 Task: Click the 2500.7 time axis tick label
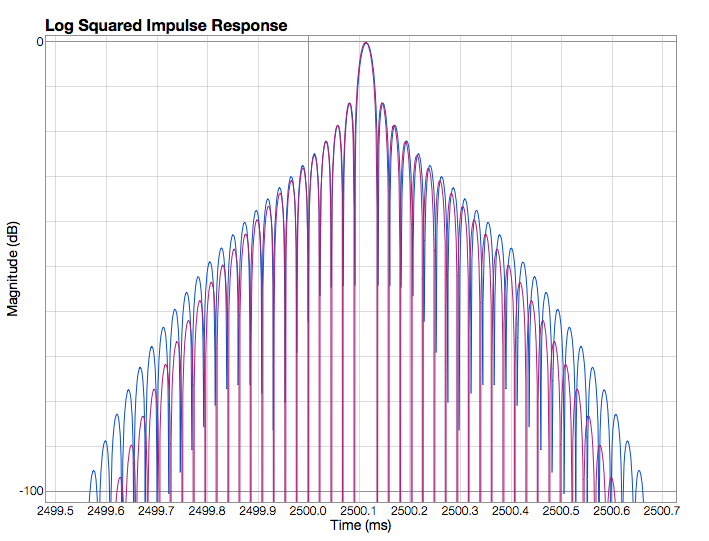(662, 511)
